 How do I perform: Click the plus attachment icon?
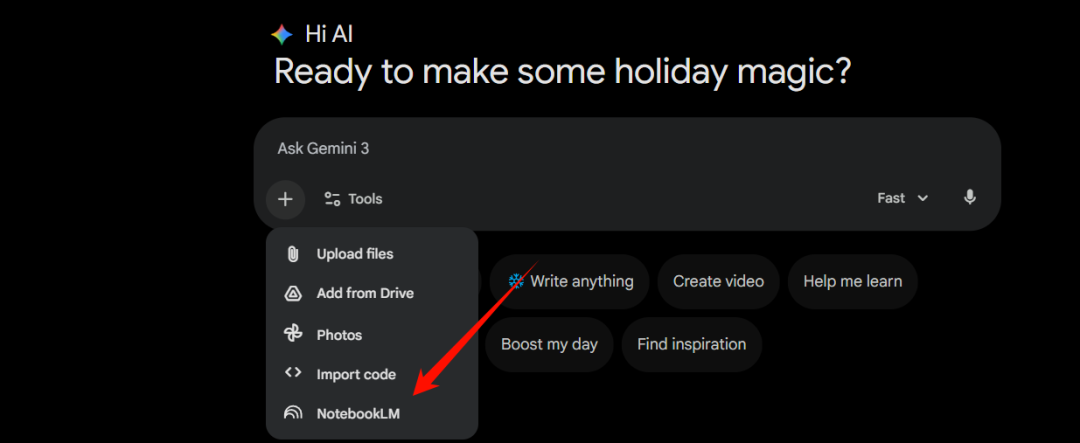(285, 198)
